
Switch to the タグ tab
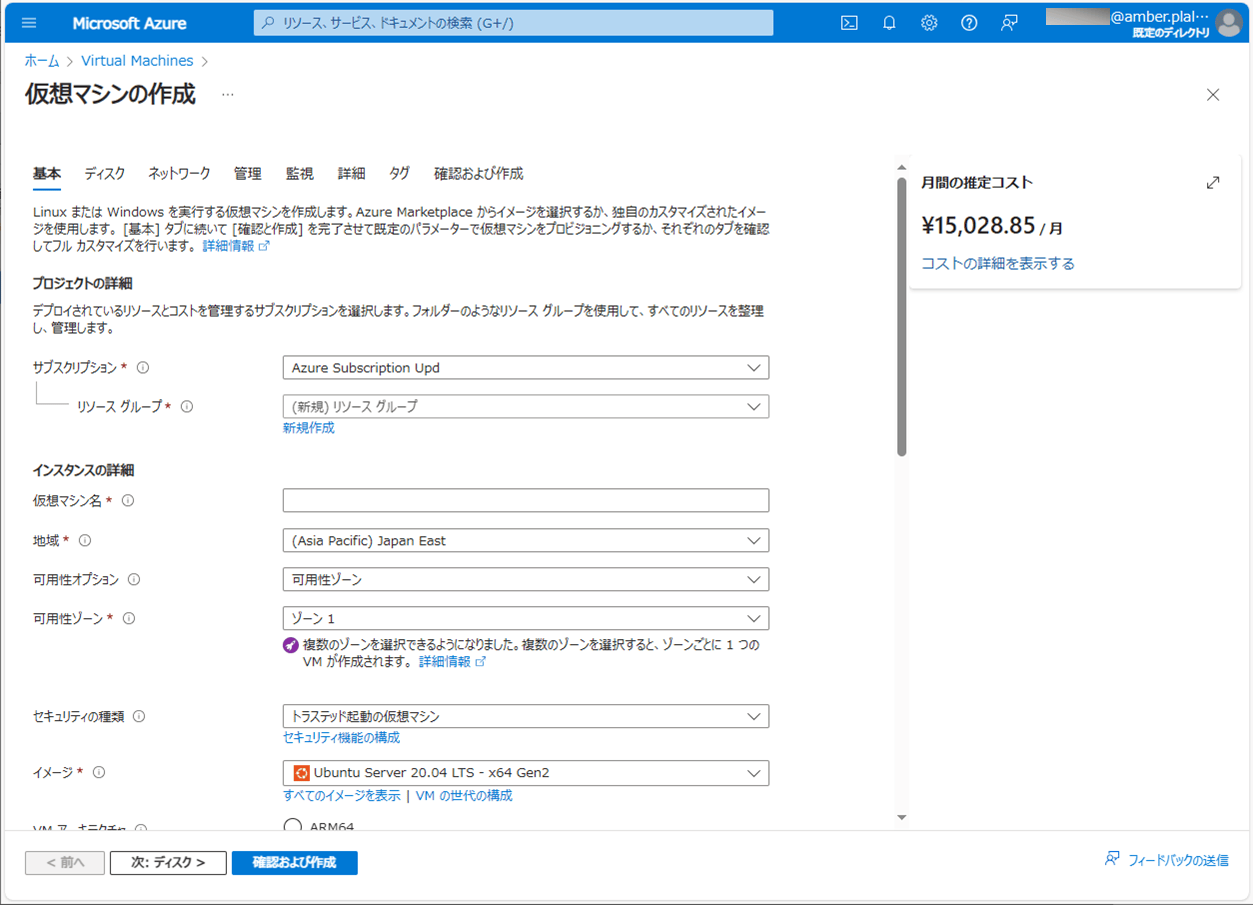[x=400, y=174]
